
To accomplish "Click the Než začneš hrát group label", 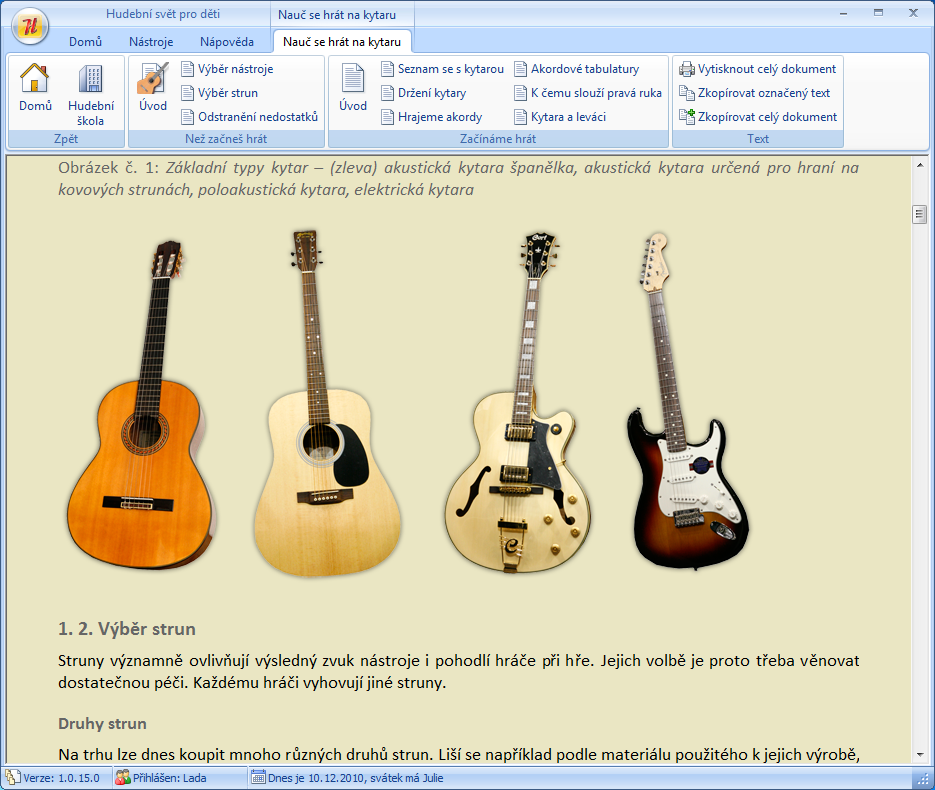I will point(226,139).
